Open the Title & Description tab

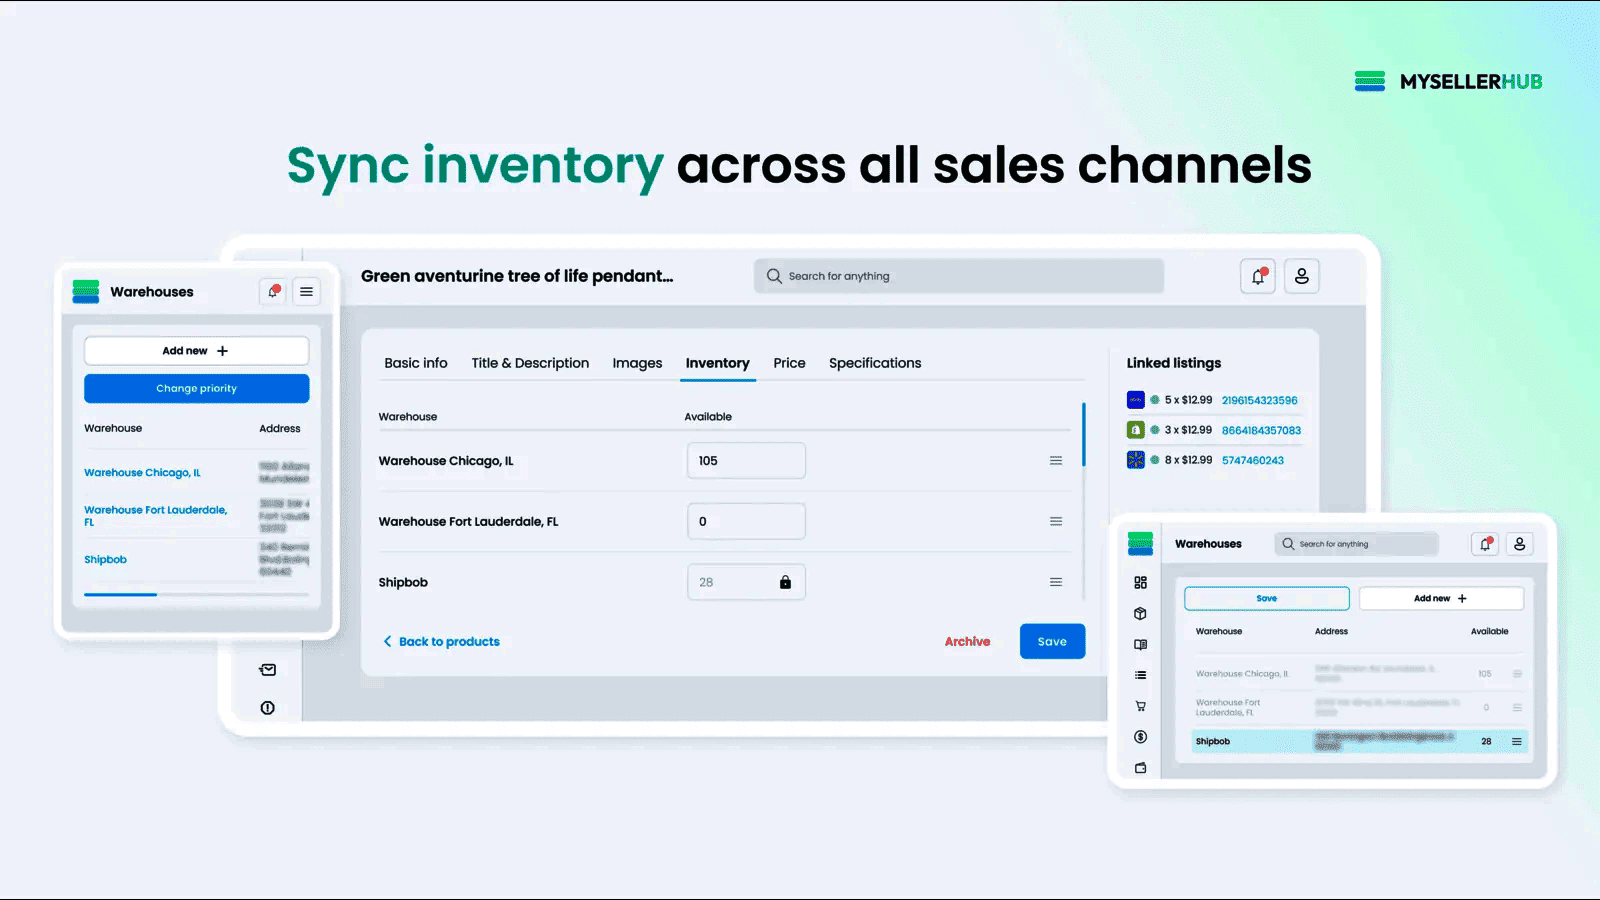[530, 363]
